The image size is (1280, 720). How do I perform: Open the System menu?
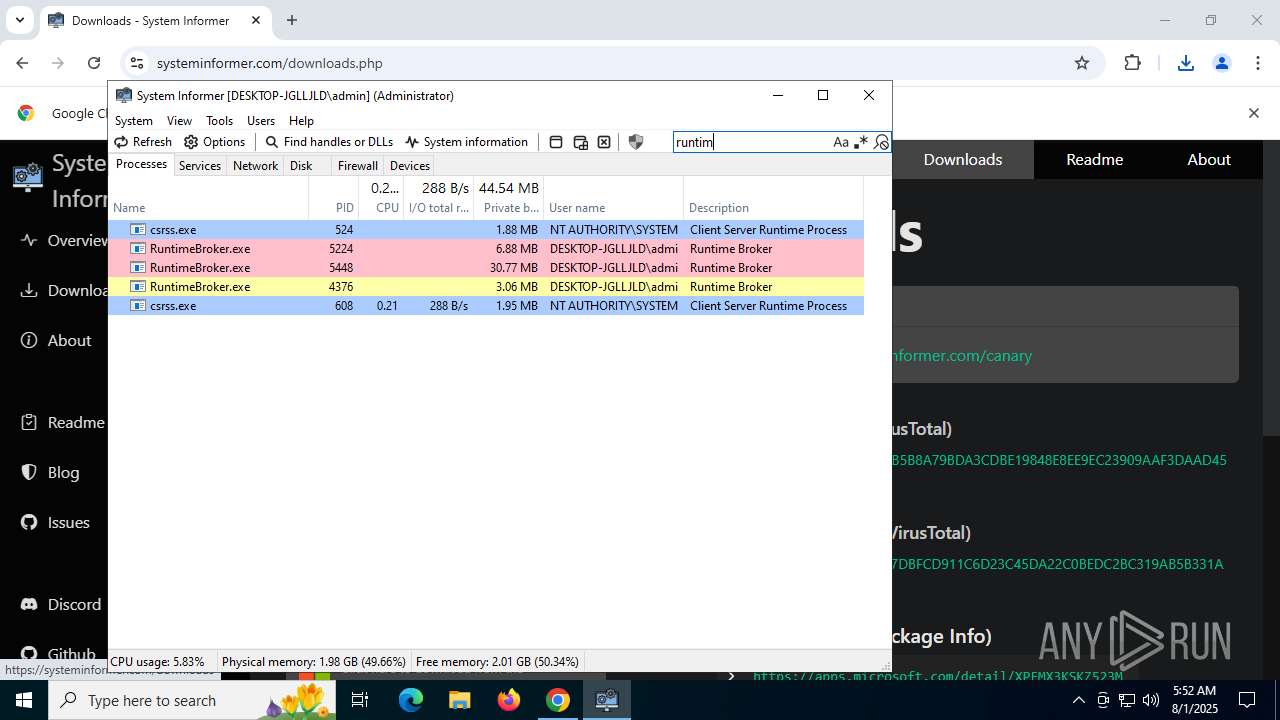tap(134, 120)
